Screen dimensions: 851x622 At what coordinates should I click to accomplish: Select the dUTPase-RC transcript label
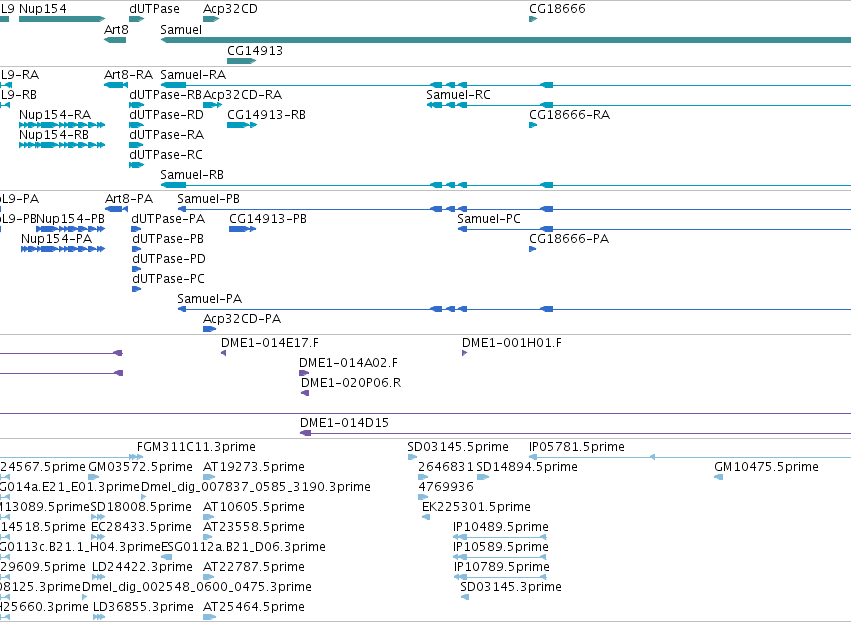[x=166, y=155]
